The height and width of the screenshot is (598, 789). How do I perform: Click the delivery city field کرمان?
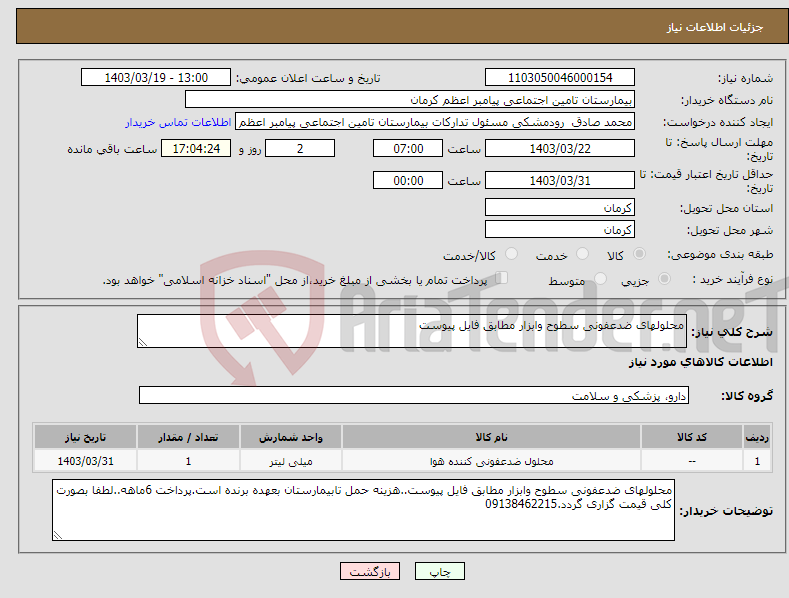(x=560, y=230)
